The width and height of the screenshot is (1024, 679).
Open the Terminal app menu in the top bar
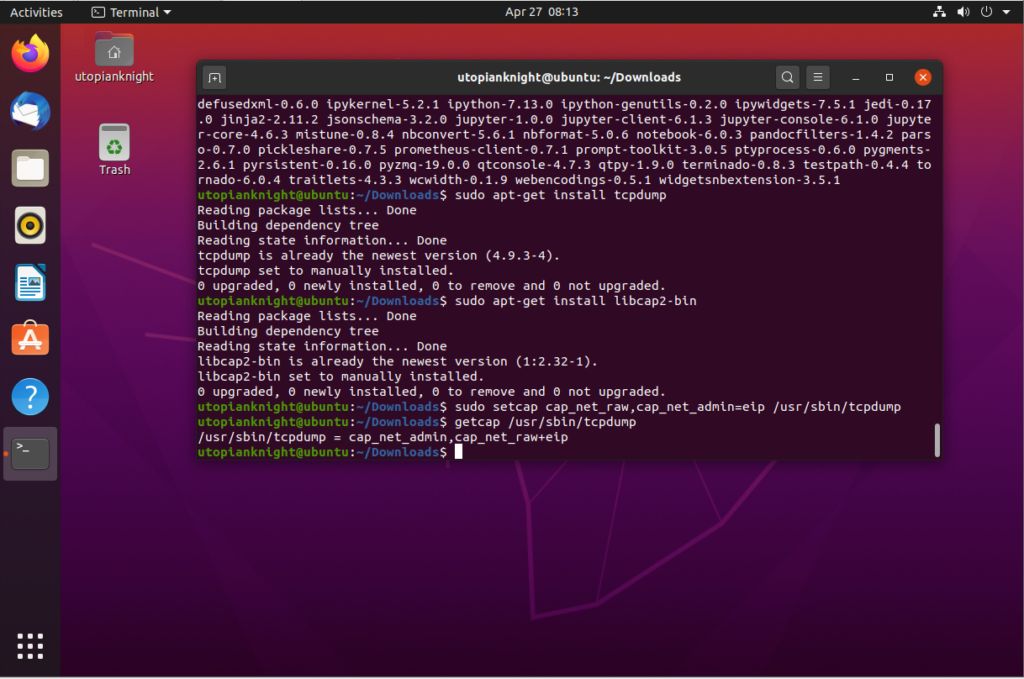coord(130,12)
